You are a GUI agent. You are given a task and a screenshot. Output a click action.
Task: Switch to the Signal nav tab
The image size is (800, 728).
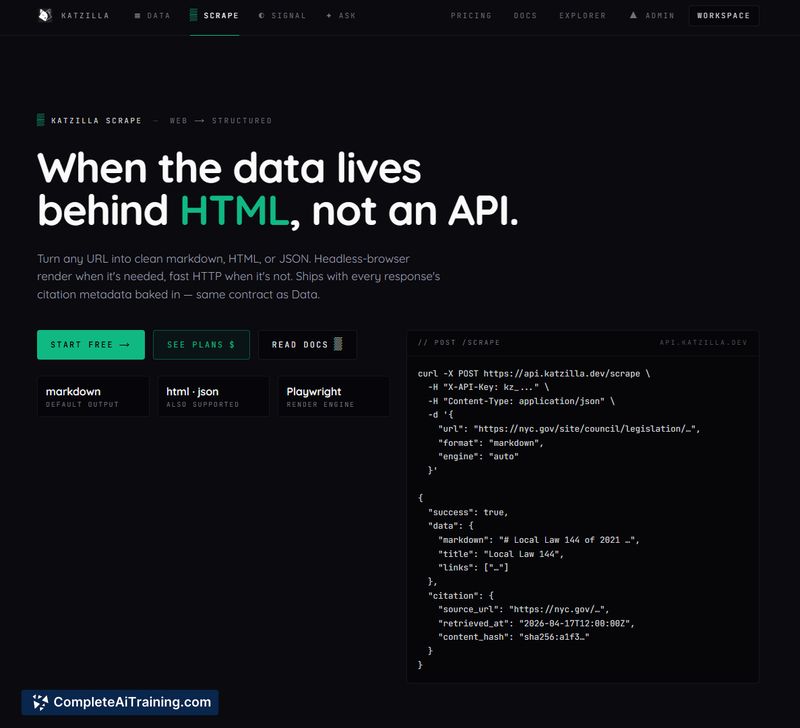pos(282,16)
